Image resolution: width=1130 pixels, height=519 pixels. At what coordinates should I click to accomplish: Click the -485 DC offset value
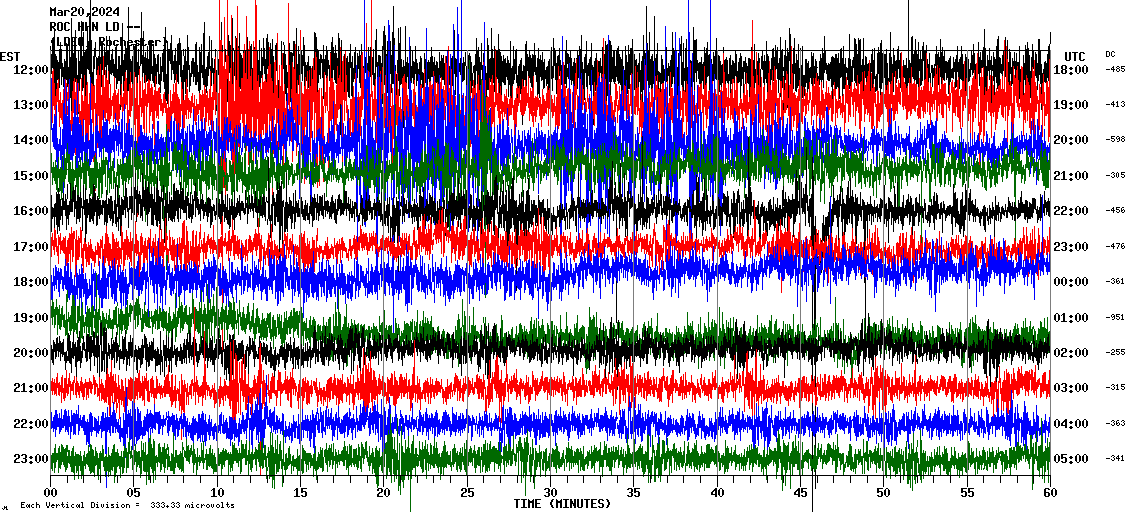[1115, 70]
